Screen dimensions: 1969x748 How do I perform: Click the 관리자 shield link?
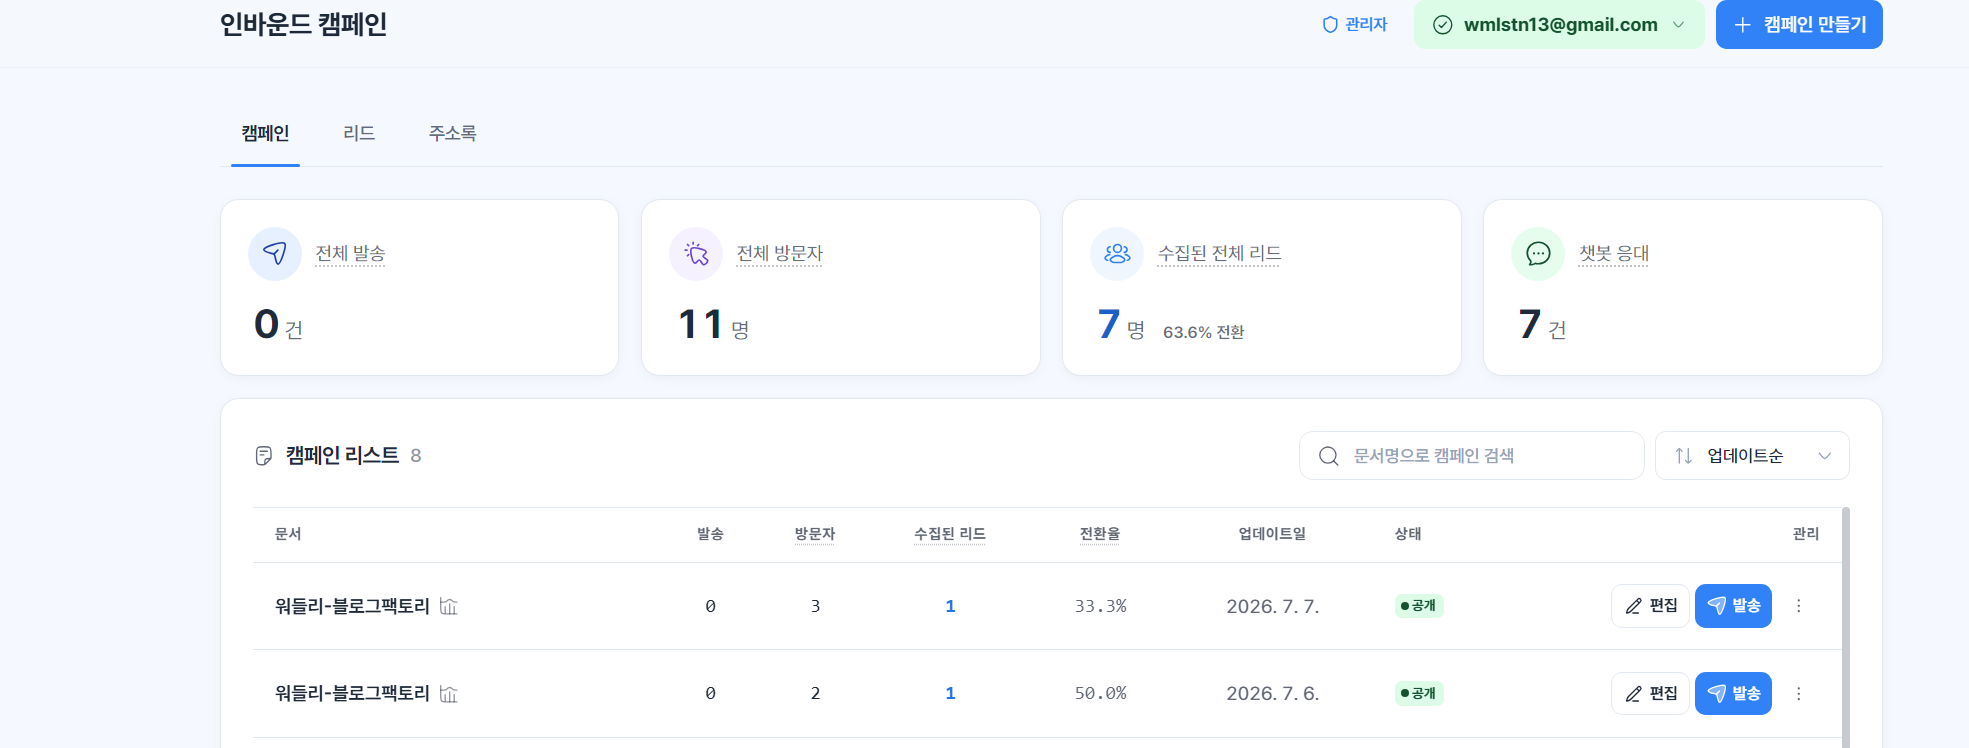(x=1355, y=25)
